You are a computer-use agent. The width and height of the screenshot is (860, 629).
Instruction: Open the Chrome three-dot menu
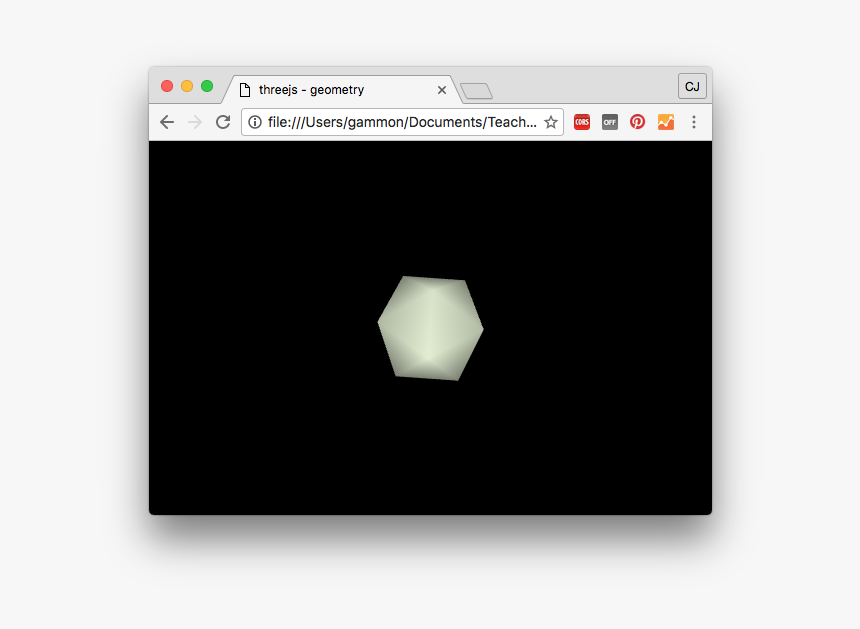click(x=694, y=122)
